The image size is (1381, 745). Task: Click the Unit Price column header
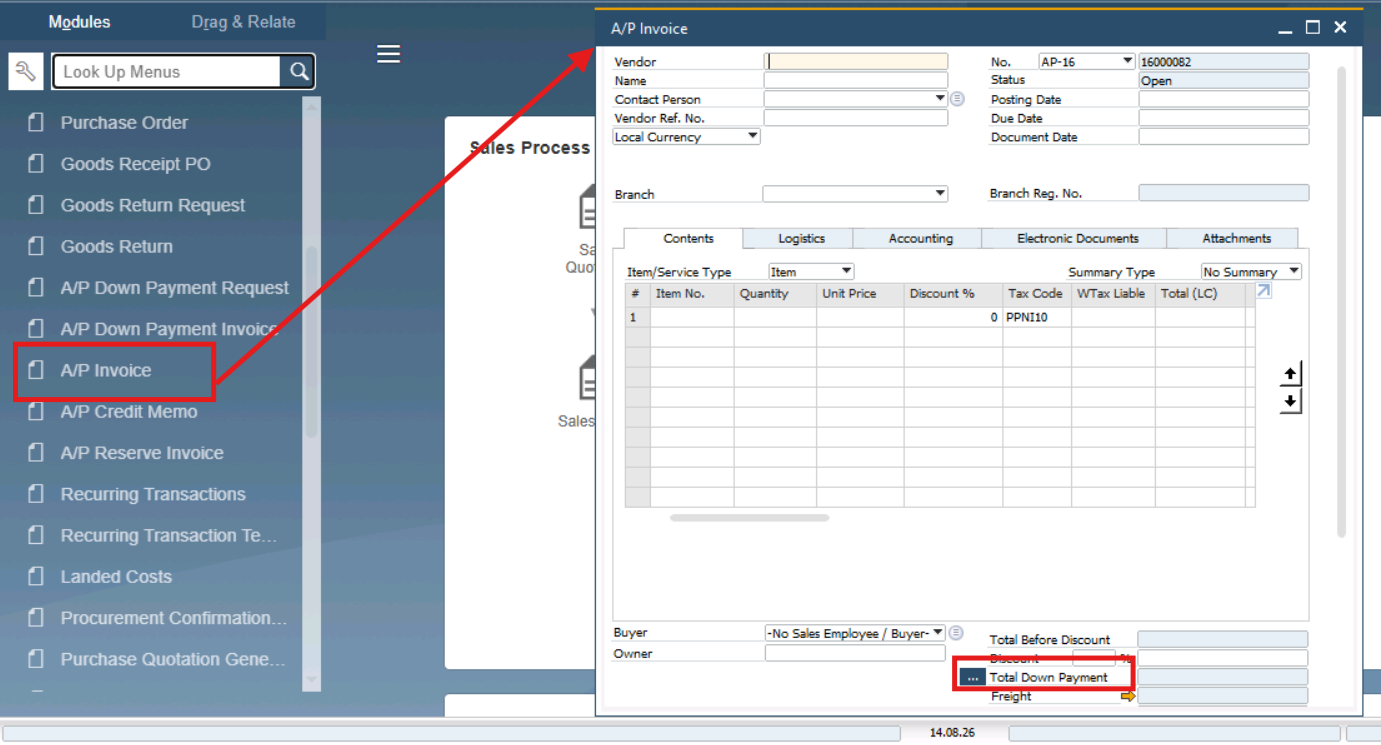pos(860,294)
